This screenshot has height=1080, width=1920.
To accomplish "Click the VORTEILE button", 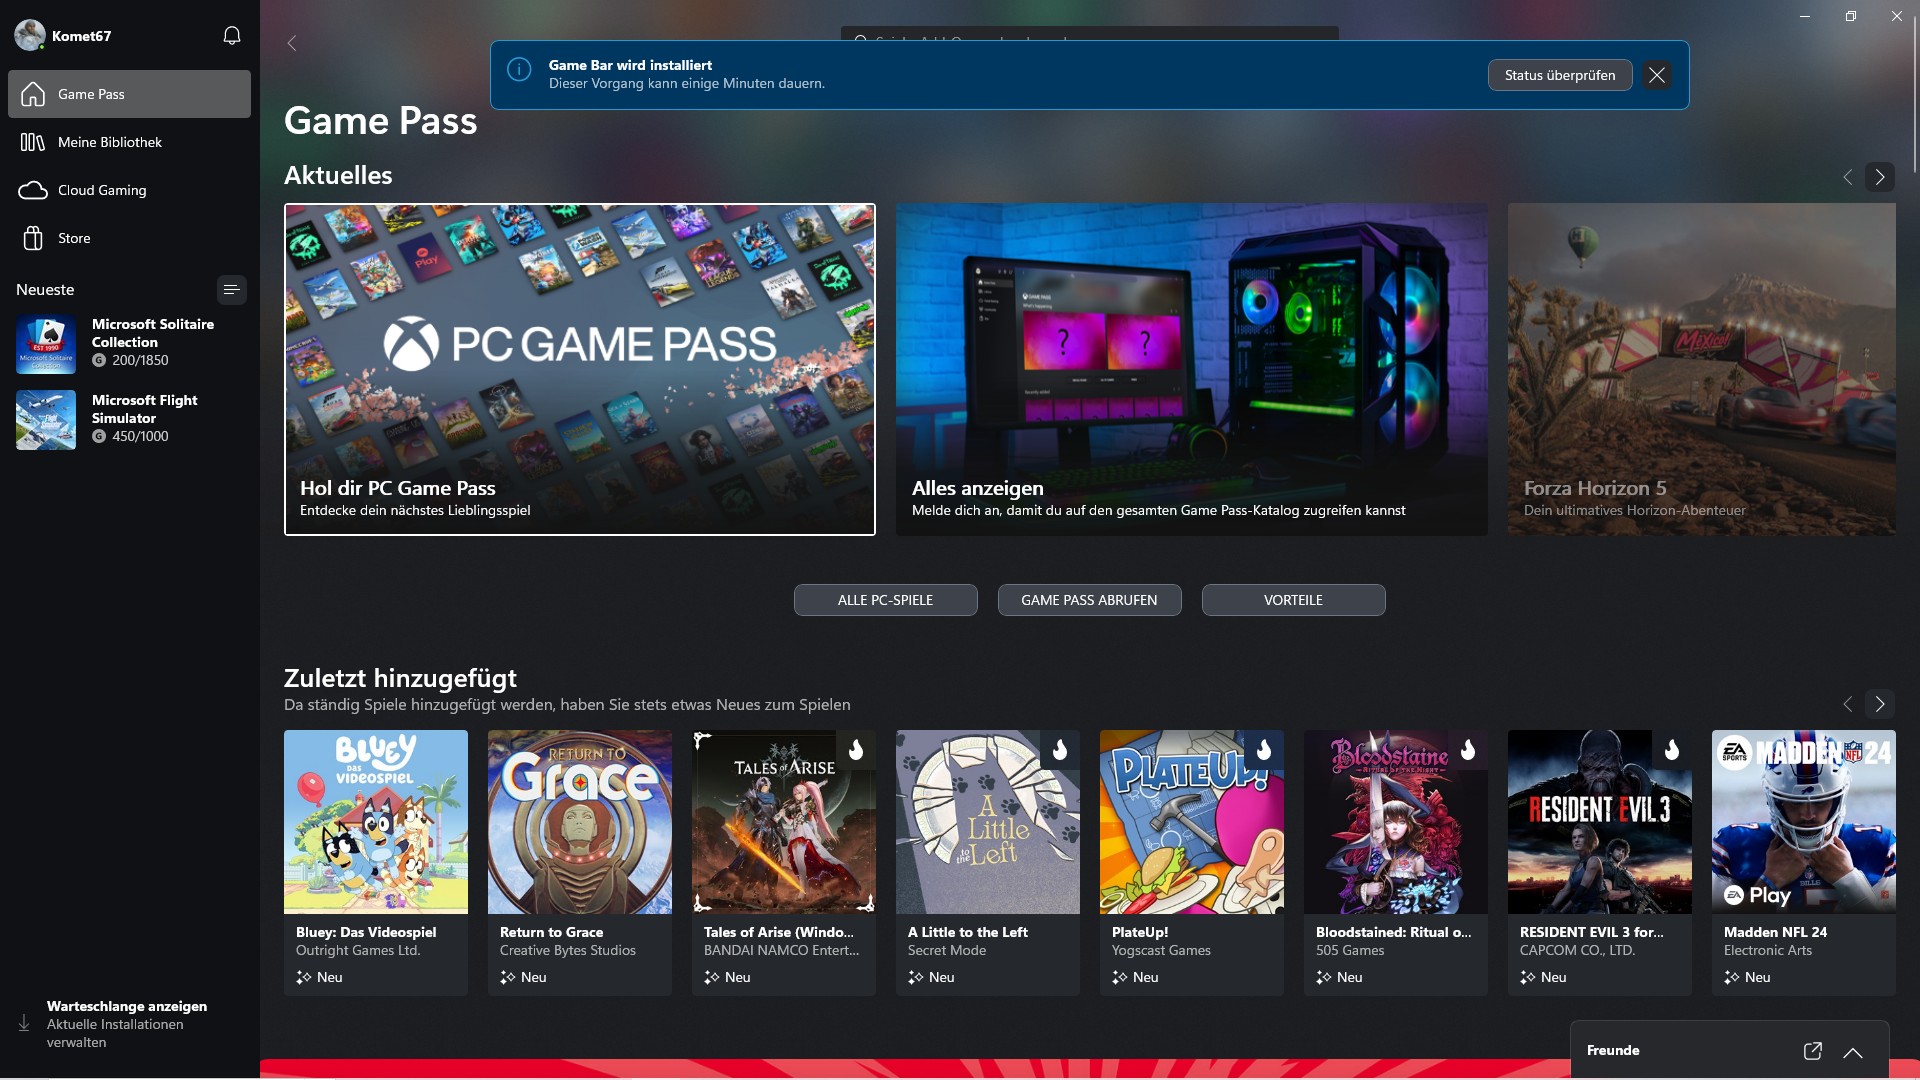I will click(1293, 600).
